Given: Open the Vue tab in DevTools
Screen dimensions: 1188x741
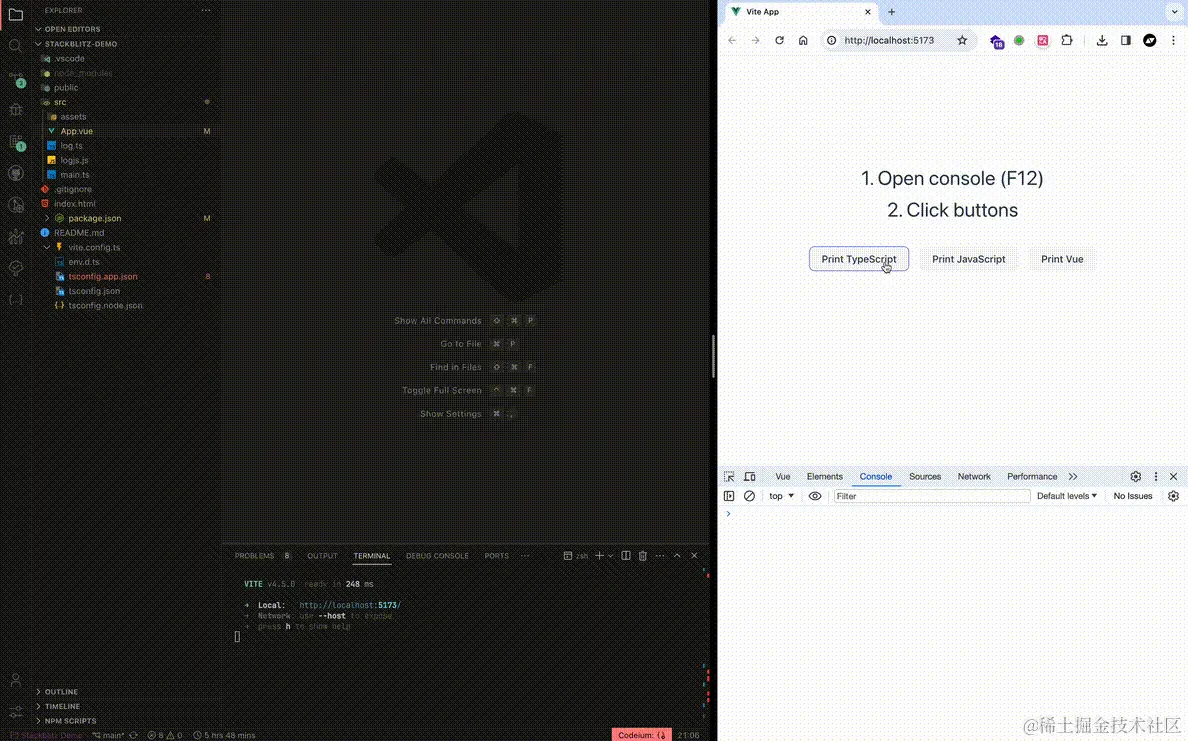Looking at the screenshot, I should [783, 477].
